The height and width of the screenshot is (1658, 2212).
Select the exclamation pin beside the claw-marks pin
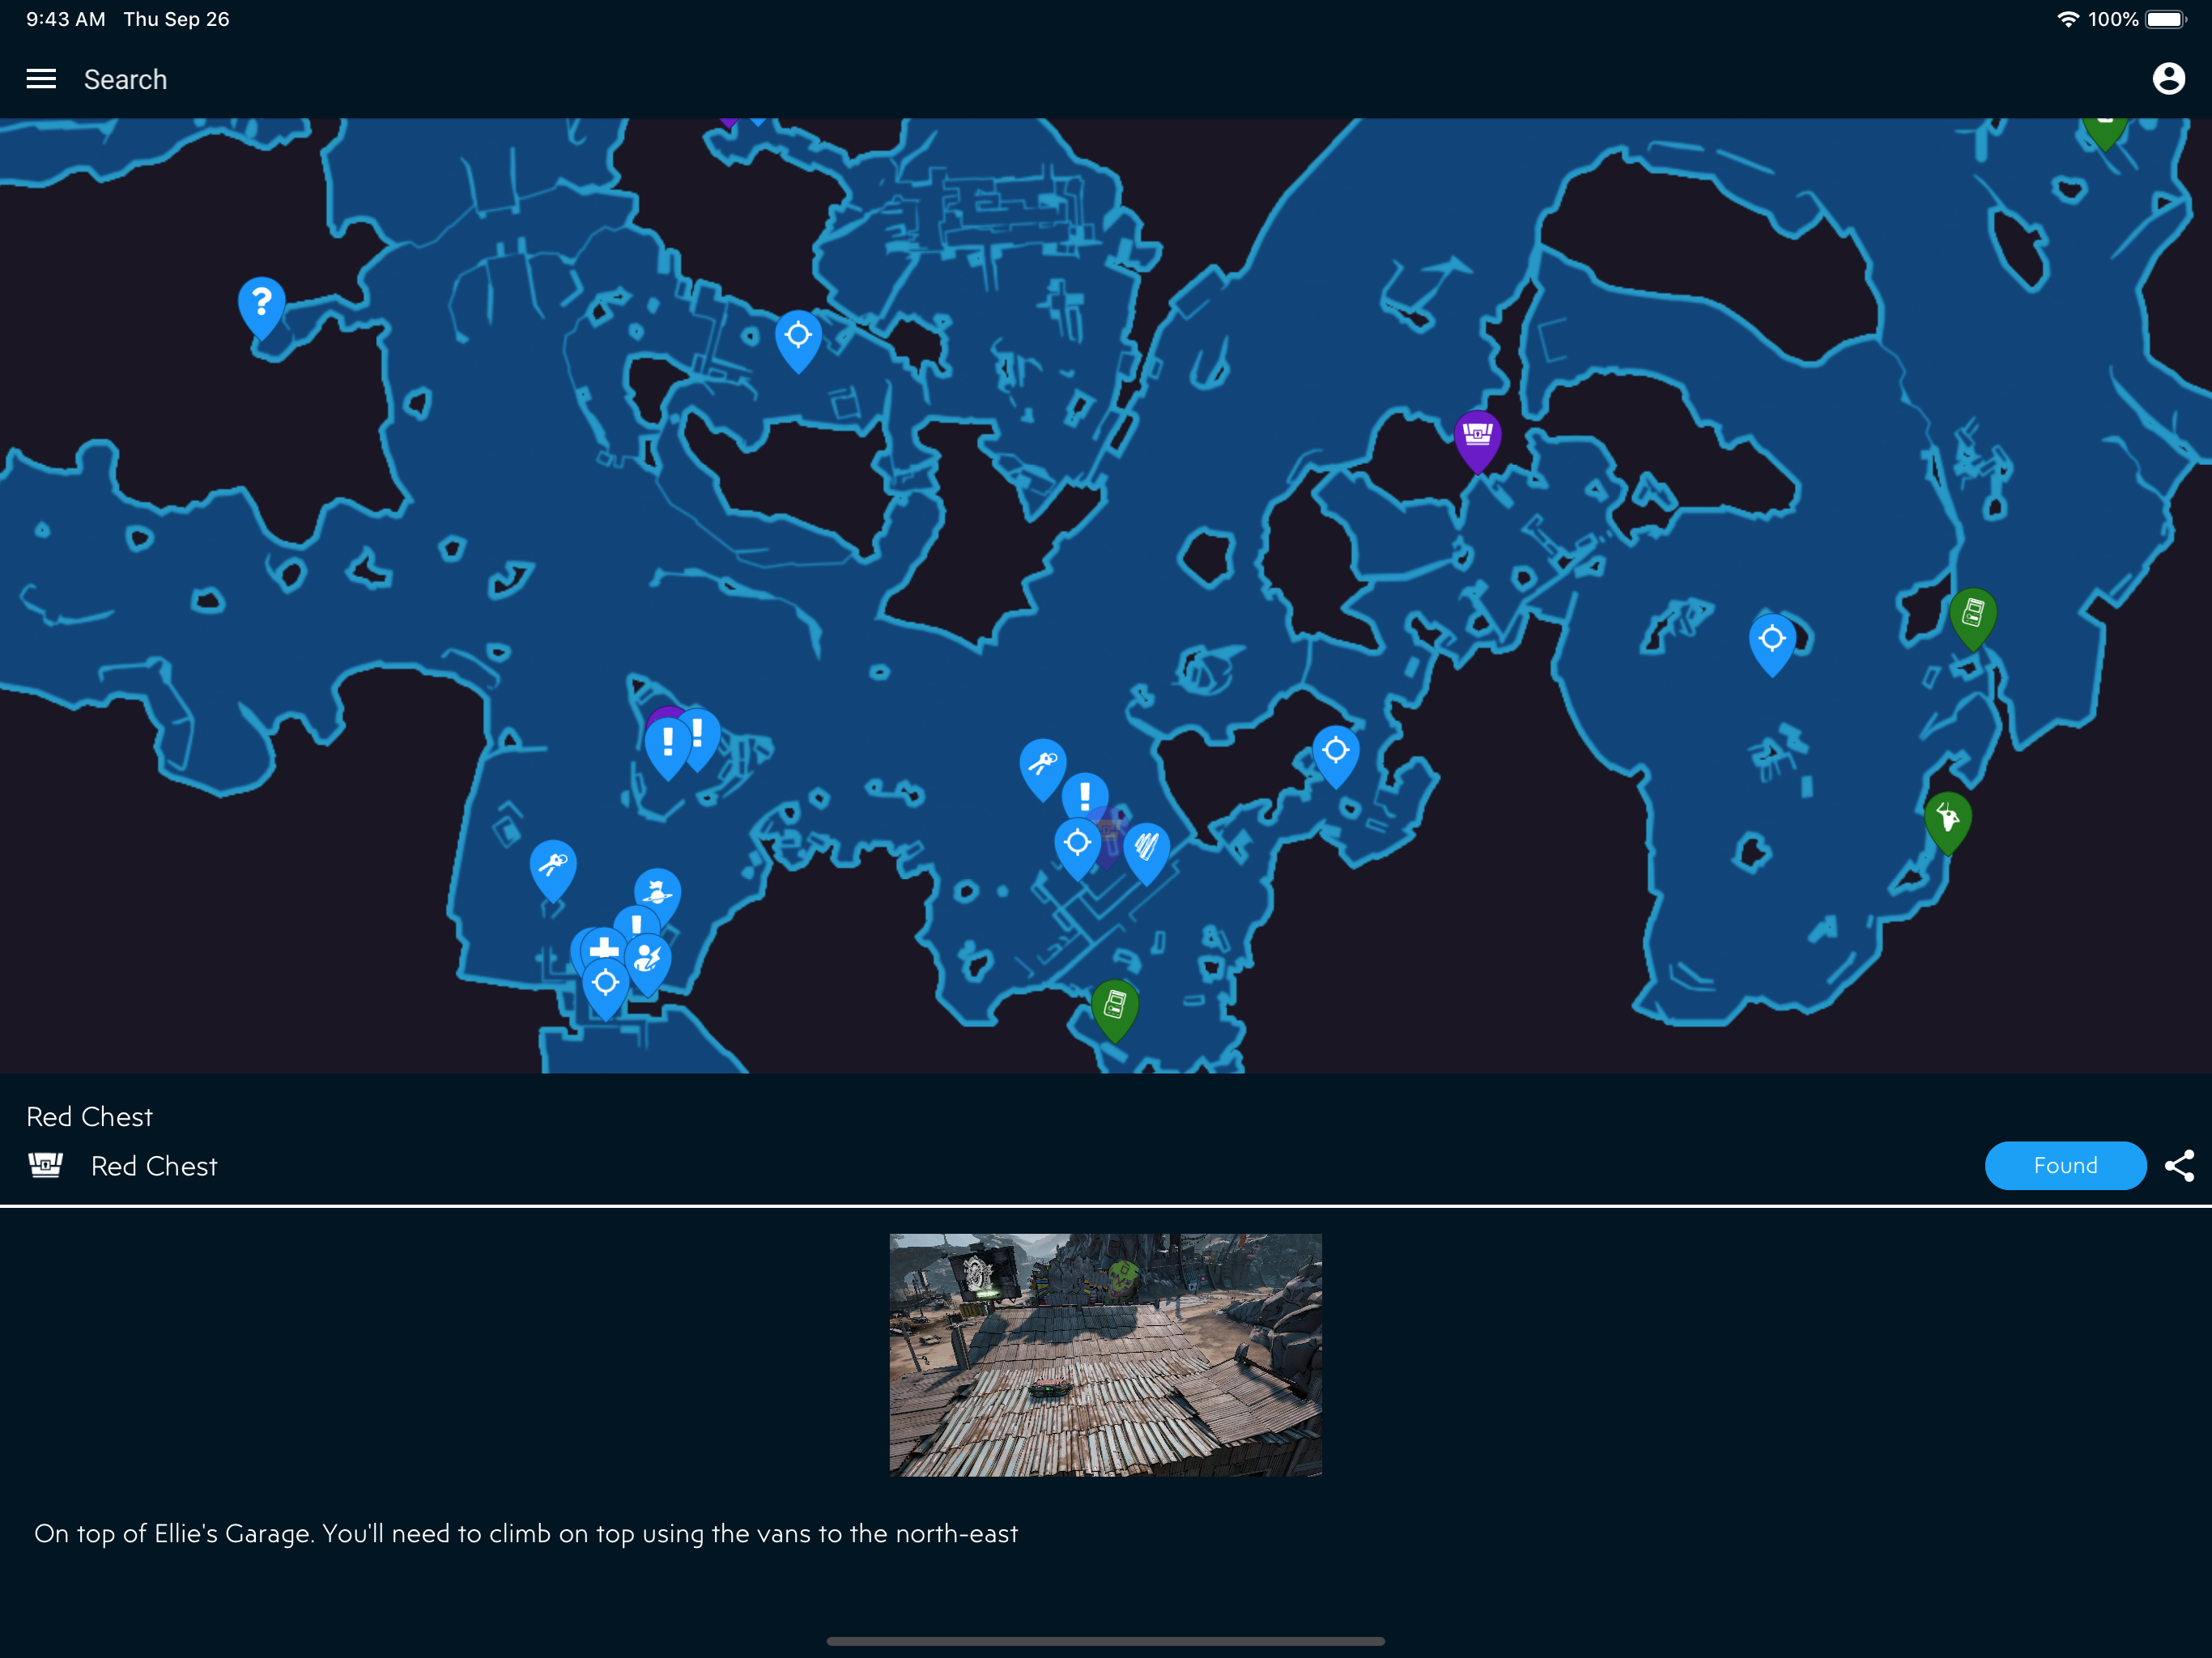(x=1085, y=795)
